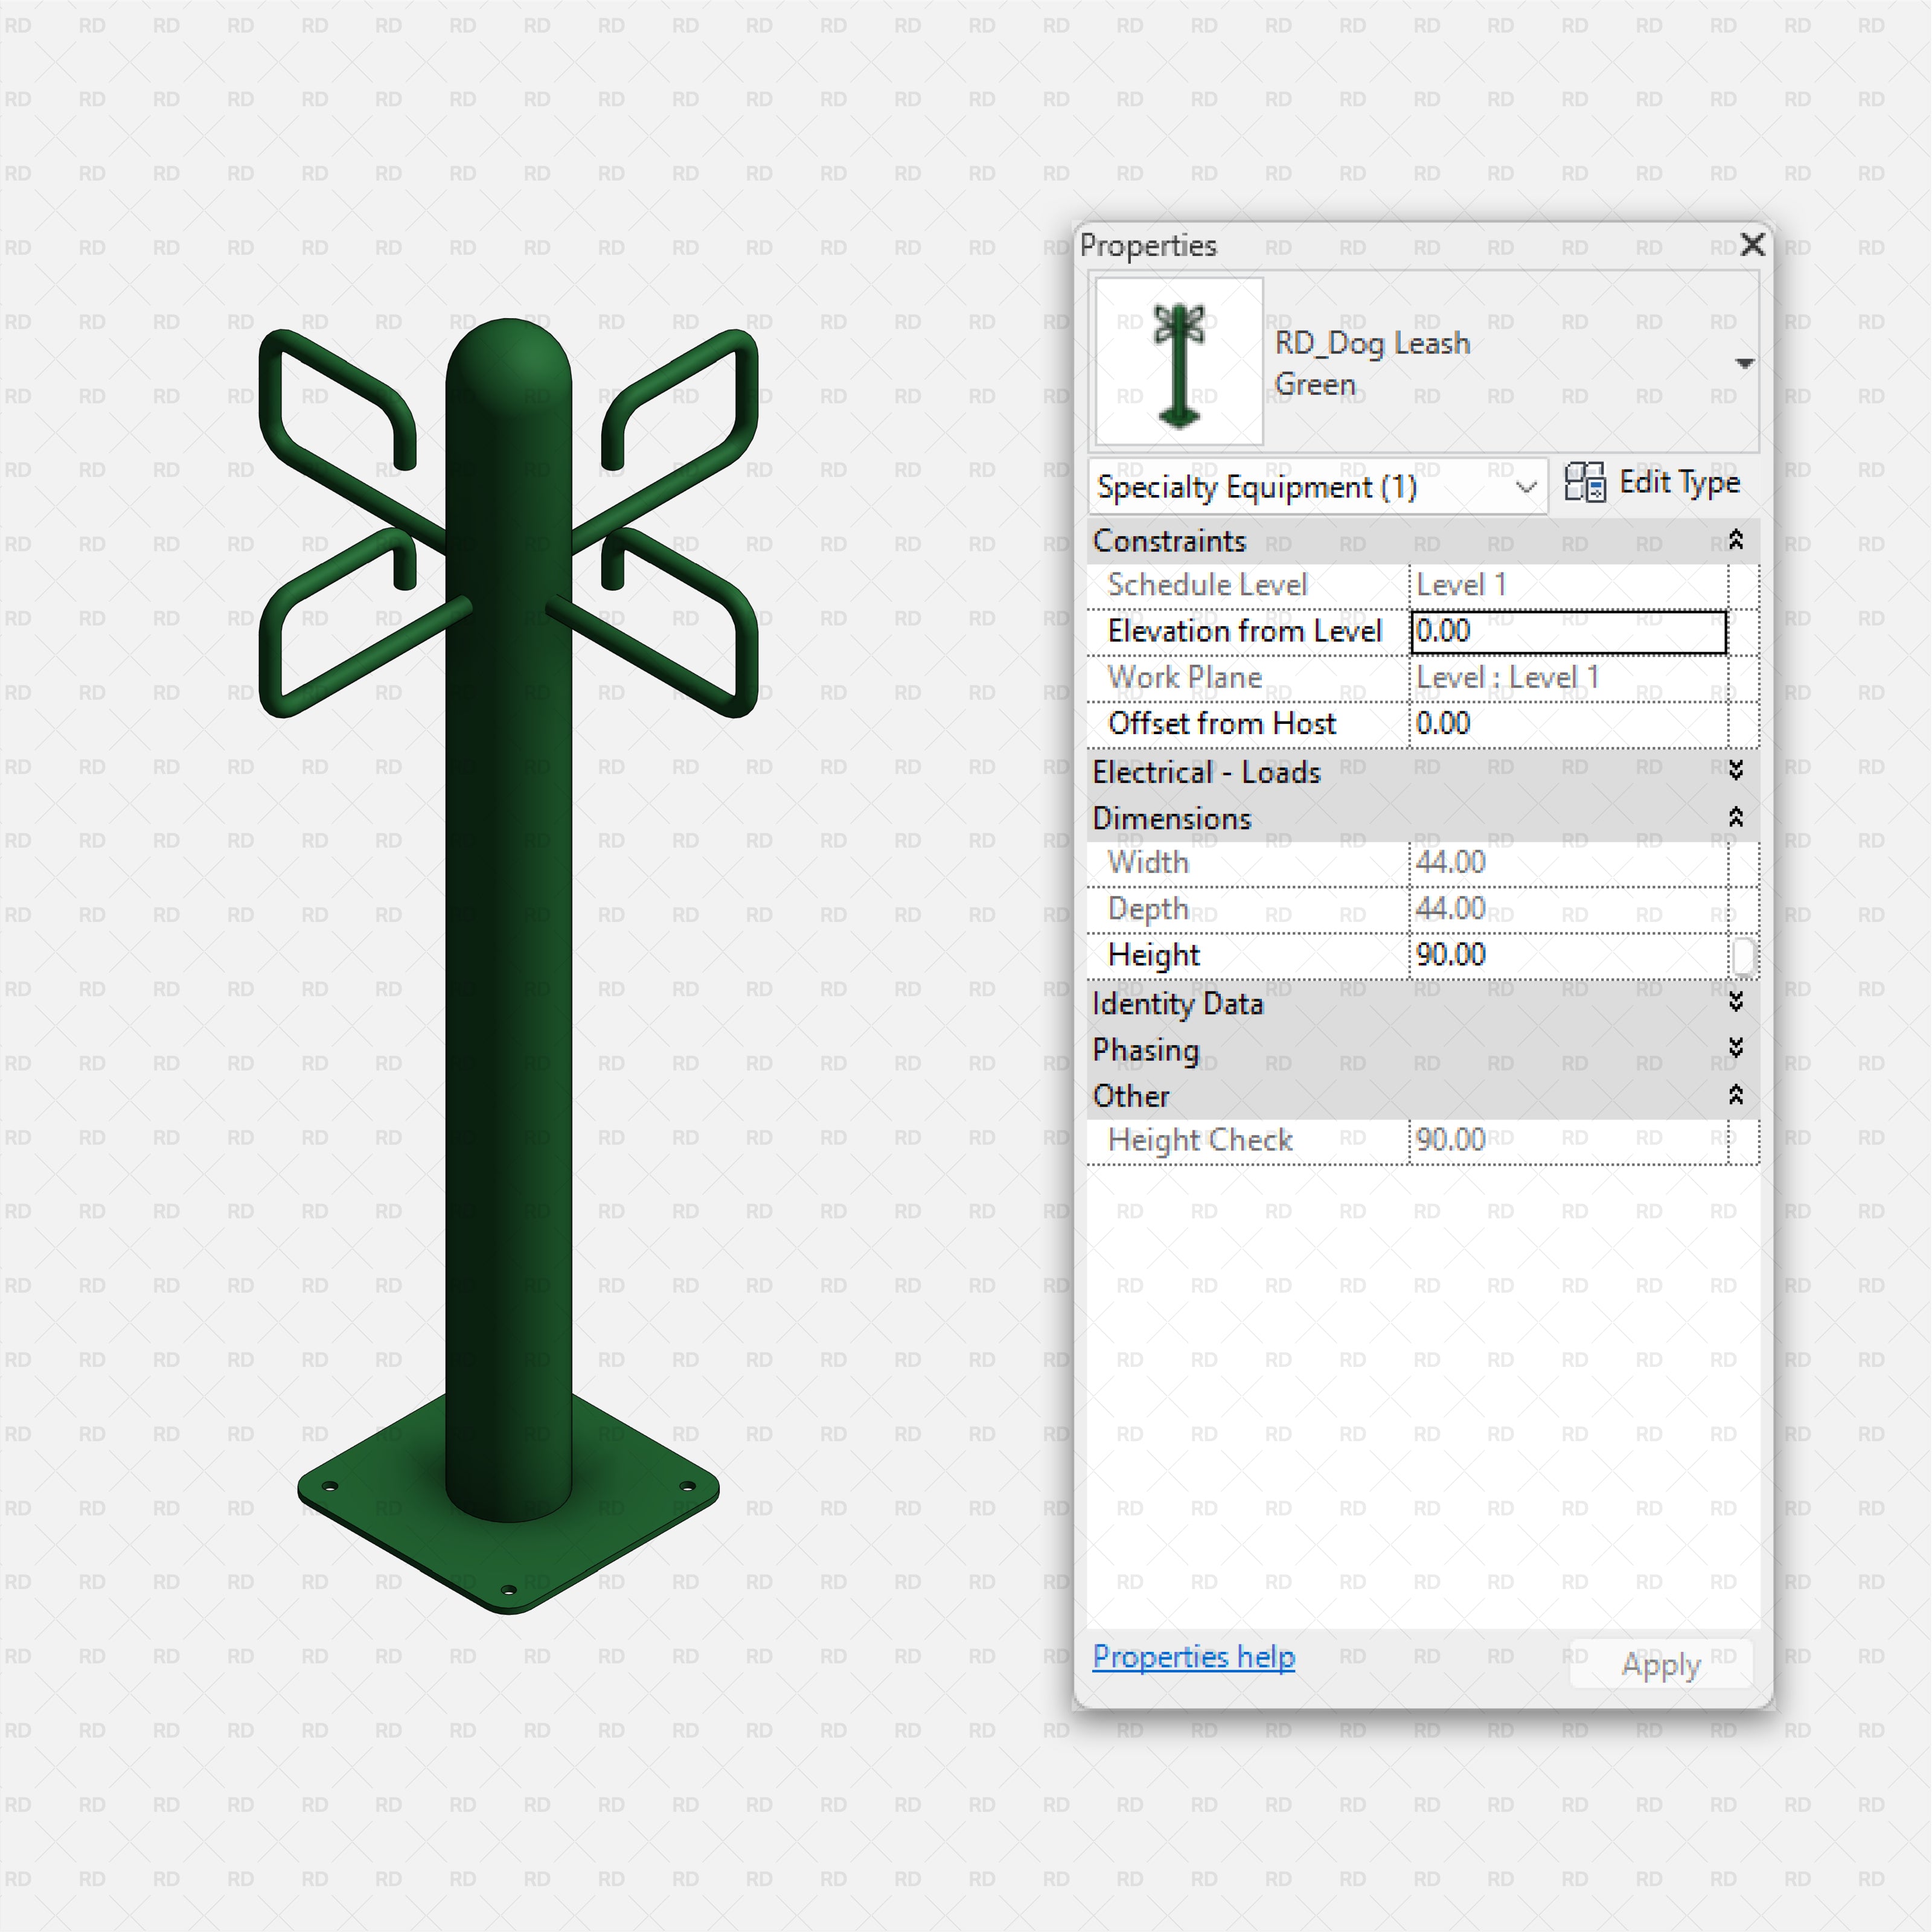Viewport: 1932px width, 1932px height.
Task: Collapse the Other section
Action: (x=1736, y=1096)
